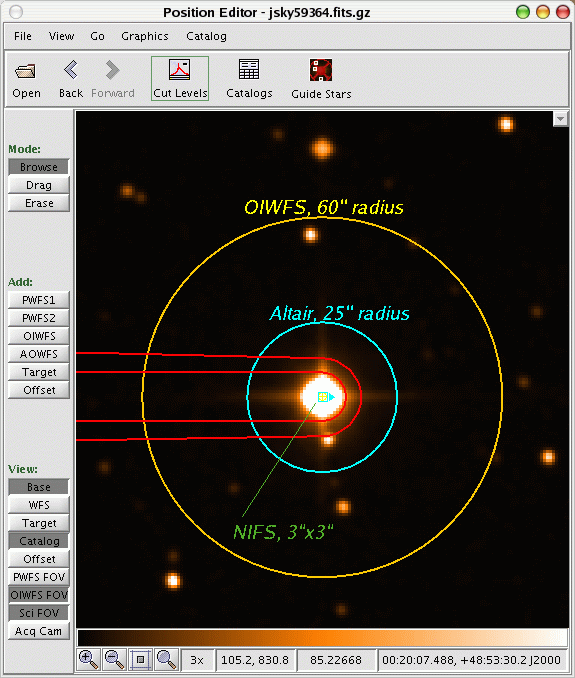
Task: Add a Target position
Action: pos(38,372)
